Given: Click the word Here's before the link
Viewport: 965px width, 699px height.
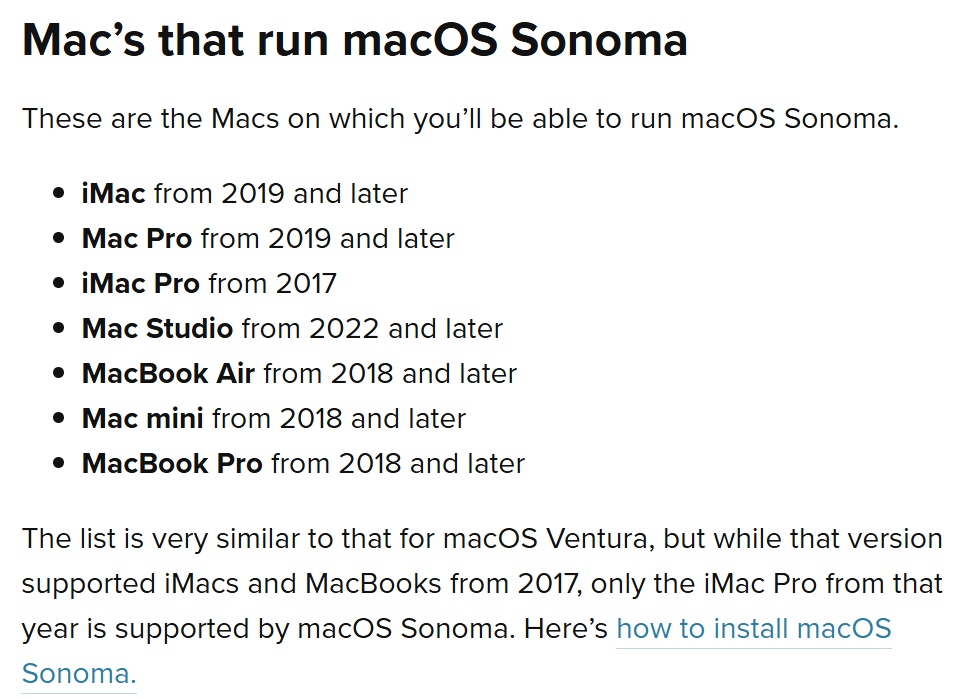Looking at the screenshot, I should point(566,629).
